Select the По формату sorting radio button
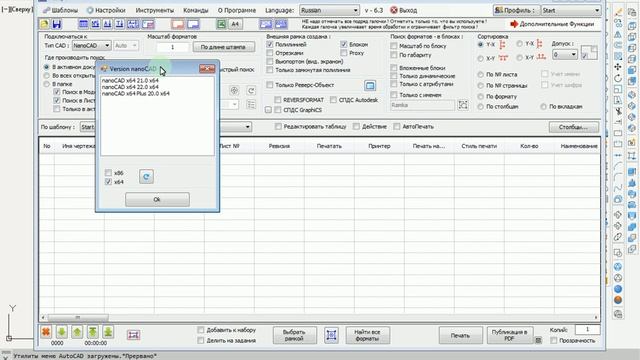Viewport: 640px width, 360px height. point(480,96)
